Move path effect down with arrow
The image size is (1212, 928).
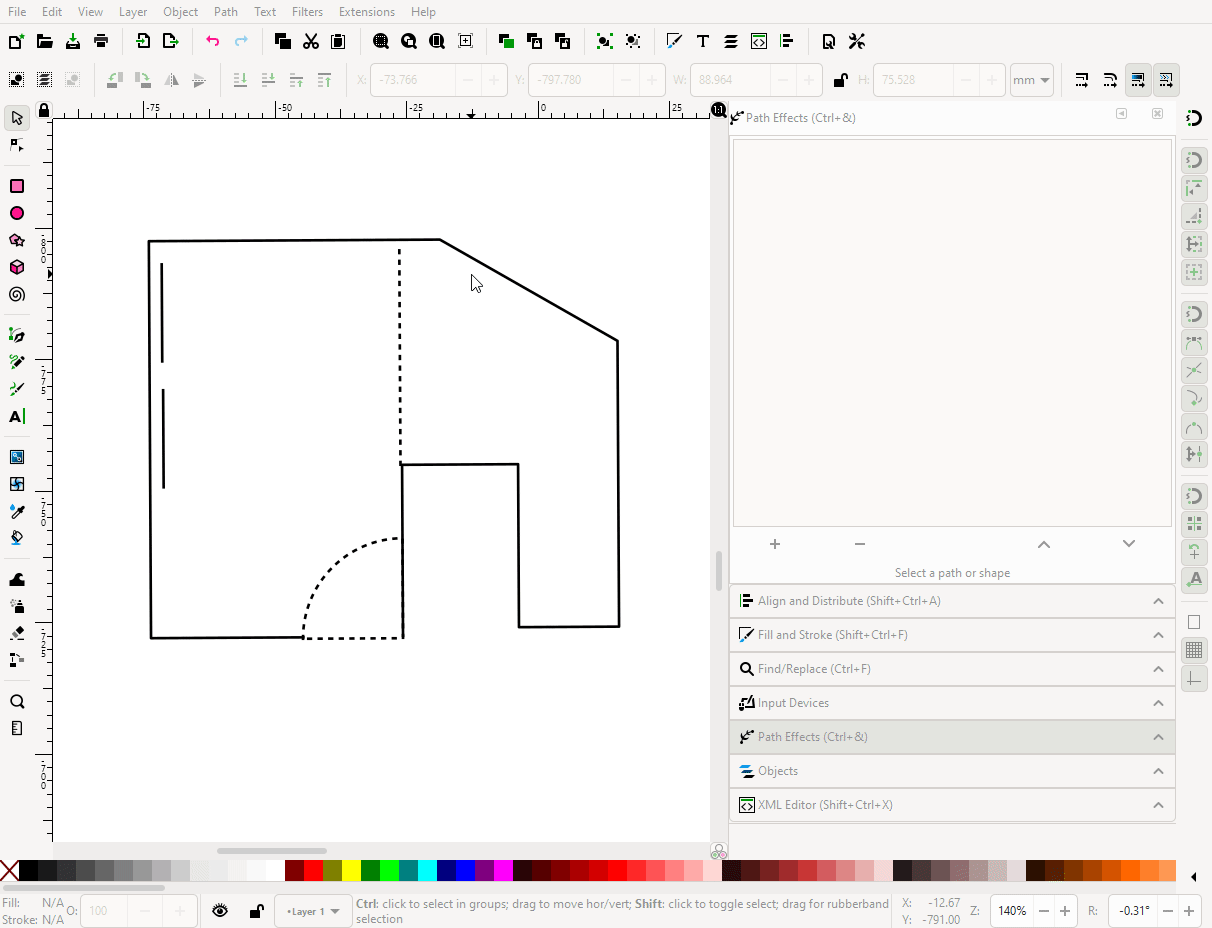(1129, 544)
